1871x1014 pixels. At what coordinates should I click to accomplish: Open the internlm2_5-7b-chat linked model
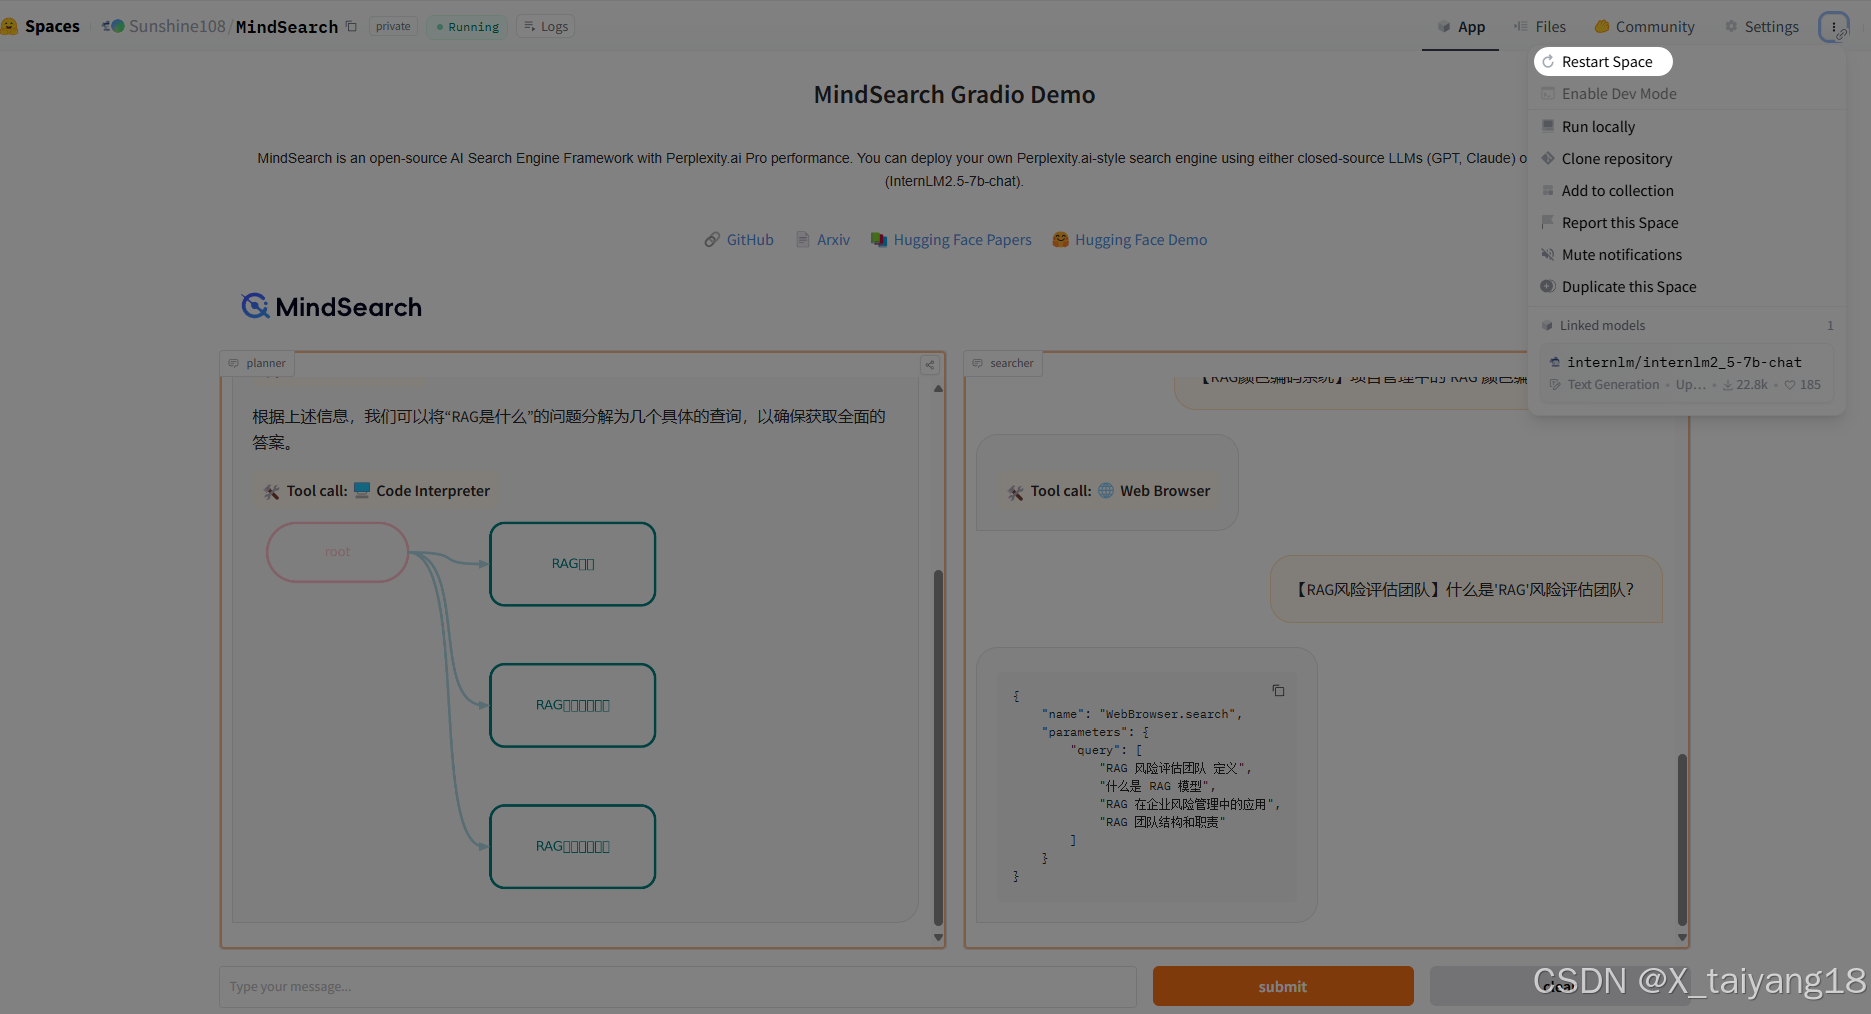(x=1686, y=373)
